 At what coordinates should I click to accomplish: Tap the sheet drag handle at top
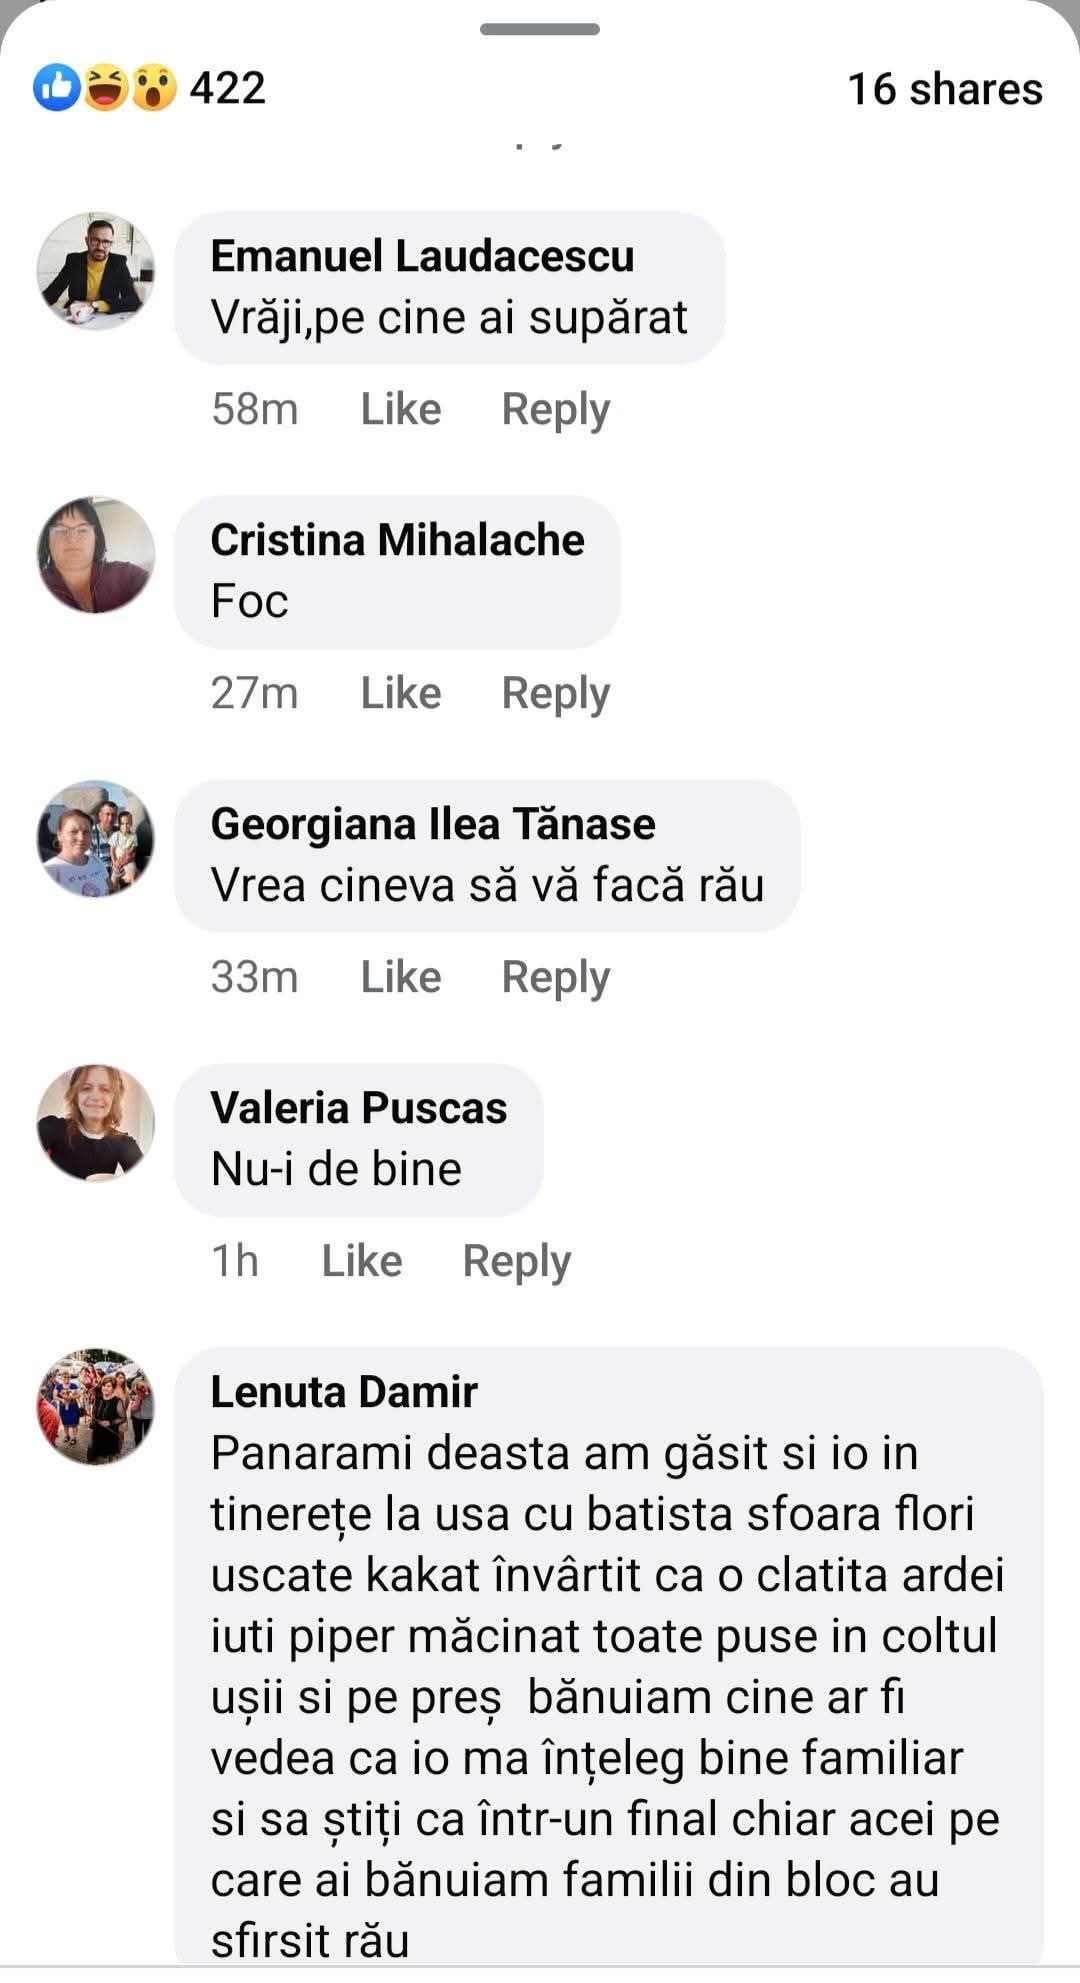pos(540,29)
